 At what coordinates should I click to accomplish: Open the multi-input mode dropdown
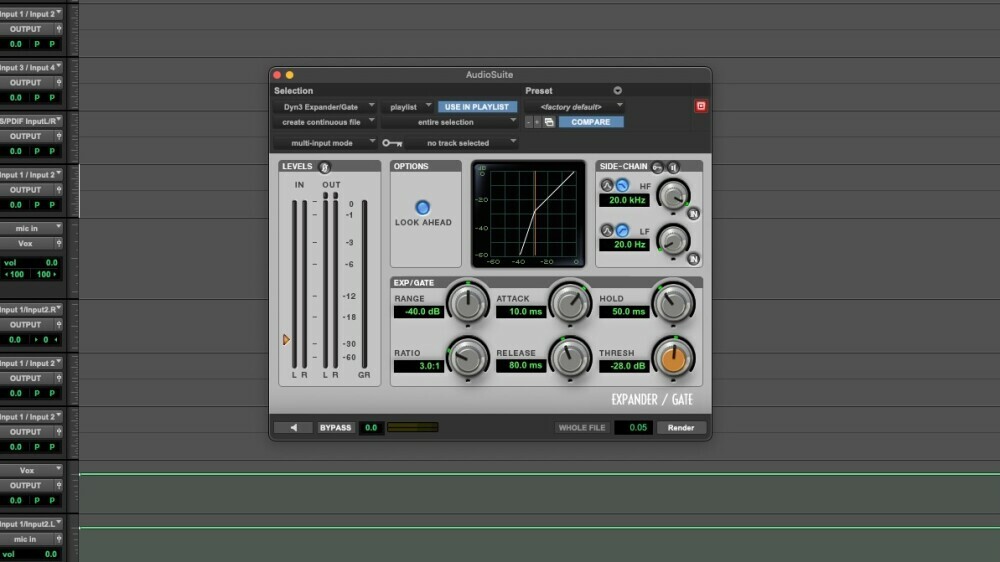pyautogui.click(x=325, y=143)
